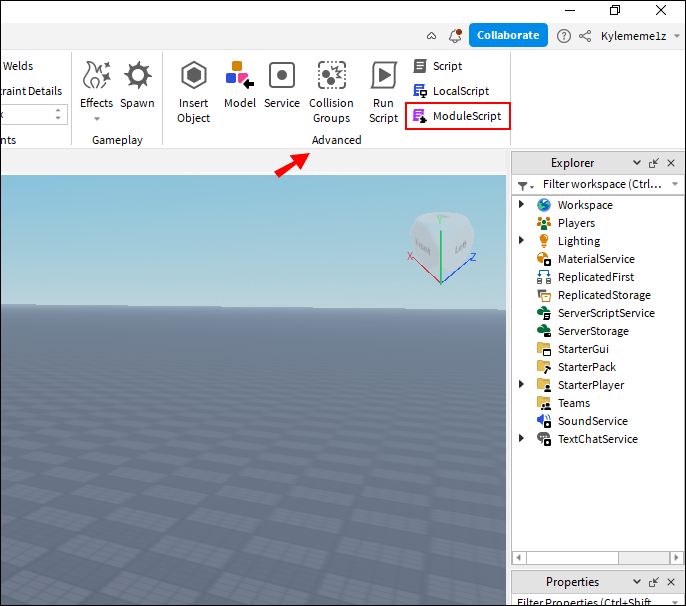The image size is (686, 606).
Task: Expand the Effects dropdown arrow
Action: (x=97, y=119)
